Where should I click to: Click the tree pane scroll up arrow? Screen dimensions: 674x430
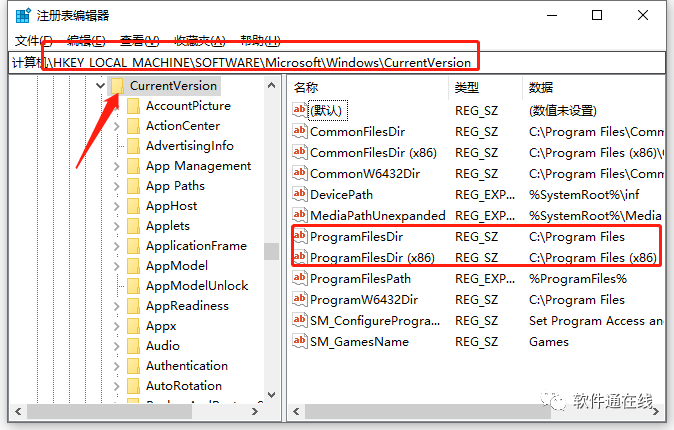click(271, 85)
